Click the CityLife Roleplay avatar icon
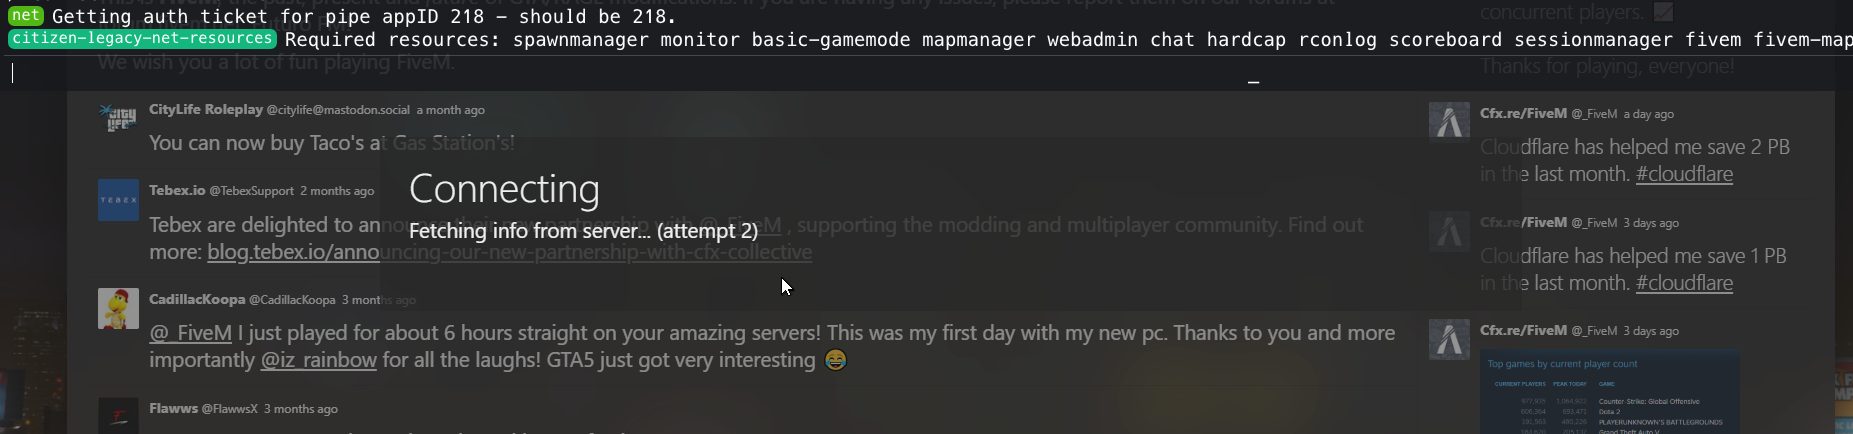The height and width of the screenshot is (434, 1853). [x=118, y=118]
